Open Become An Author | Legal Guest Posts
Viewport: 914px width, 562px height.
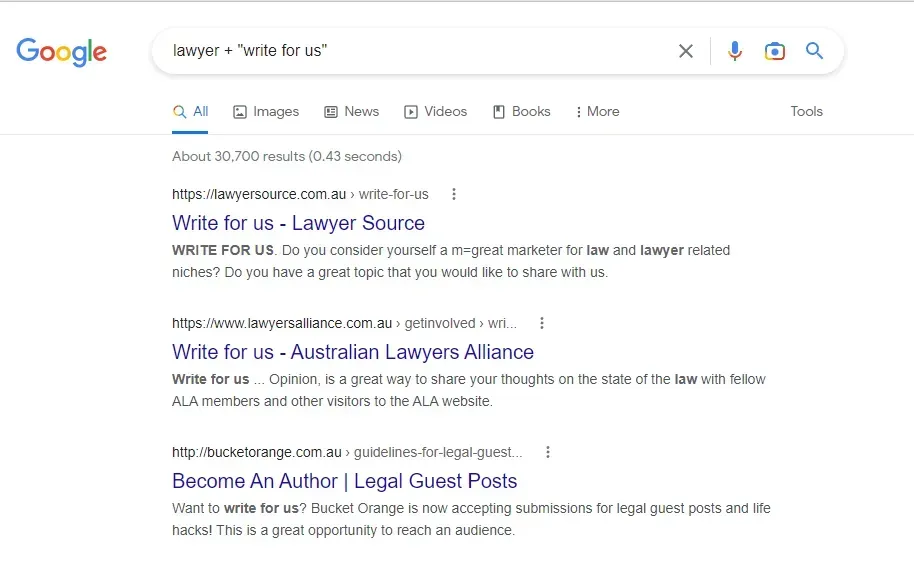(x=344, y=480)
